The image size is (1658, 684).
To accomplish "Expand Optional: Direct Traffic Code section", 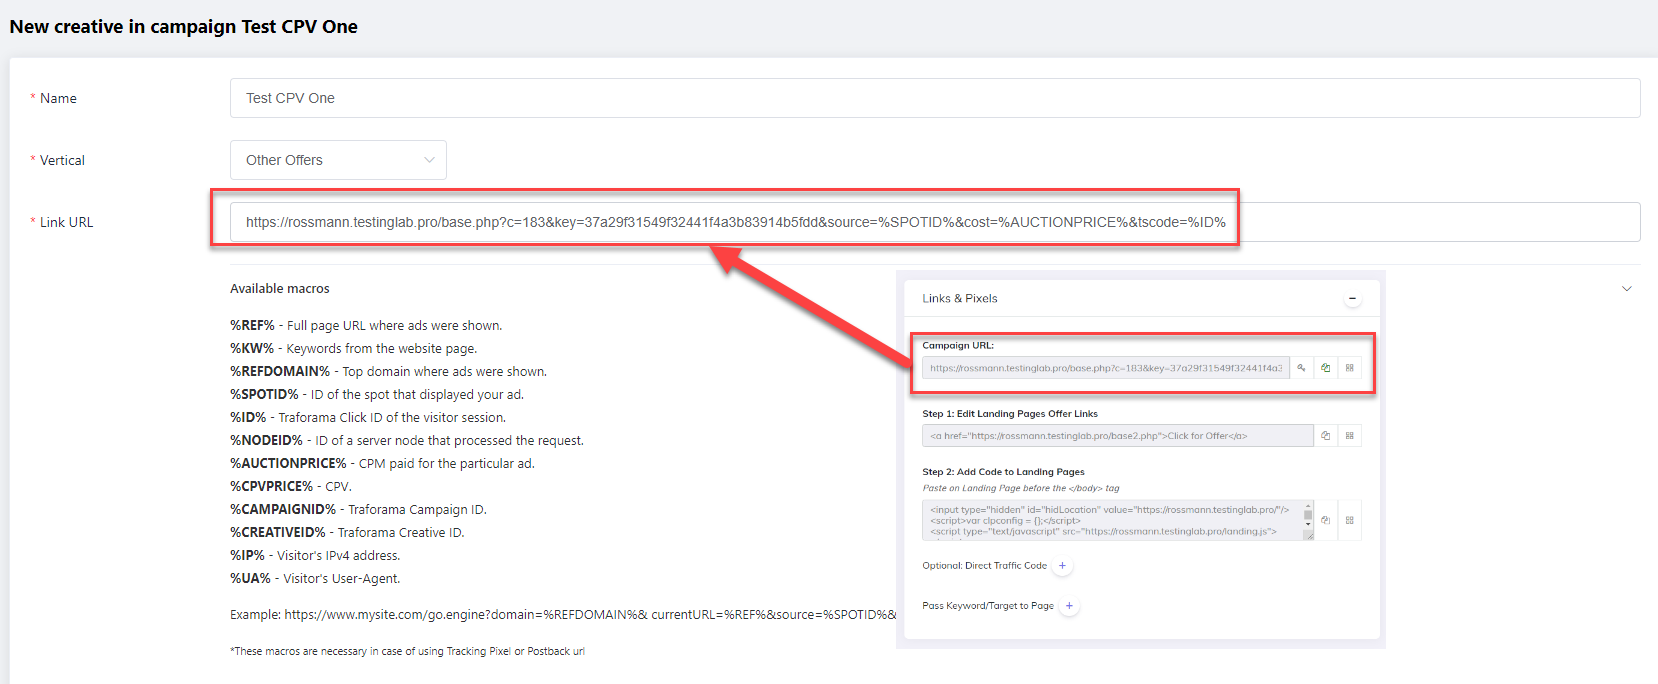I will 1062,566.
